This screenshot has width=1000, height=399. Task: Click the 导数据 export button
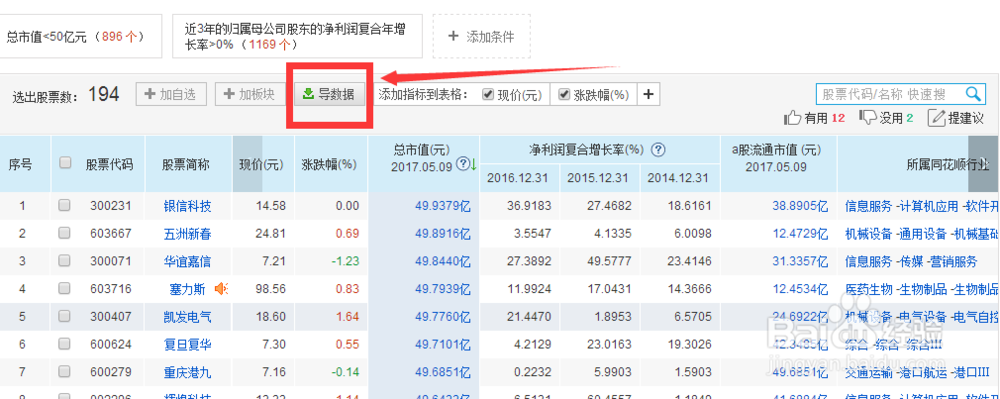pos(328,94)
